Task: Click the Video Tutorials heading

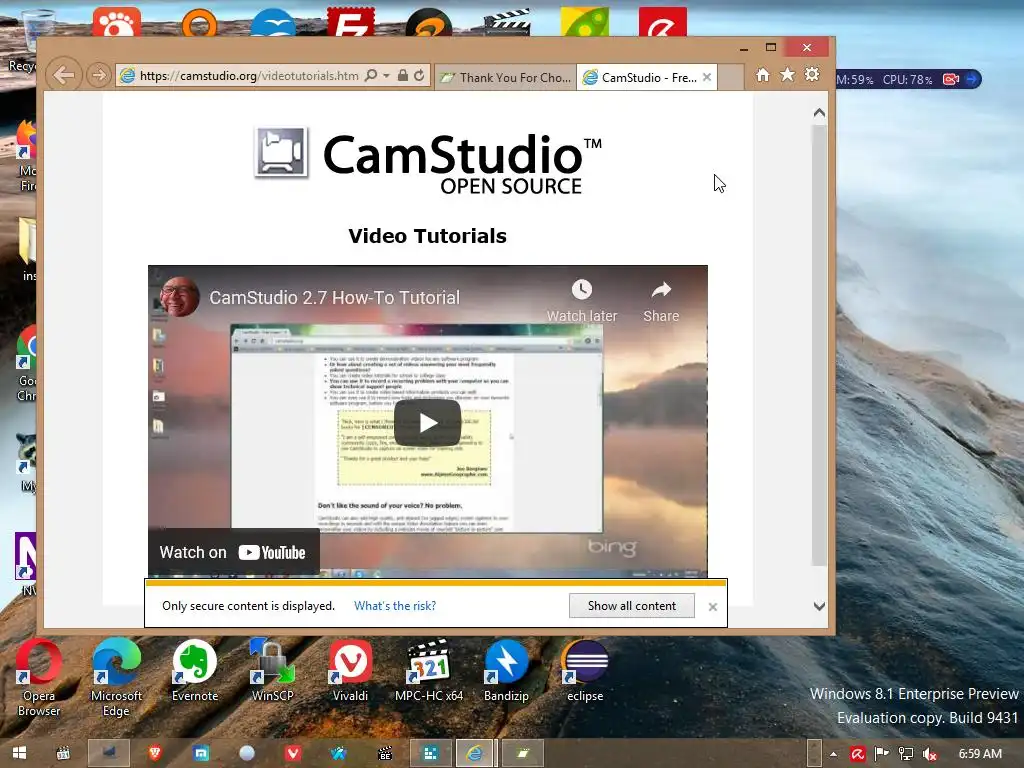Action: click(x=427, y=236)
